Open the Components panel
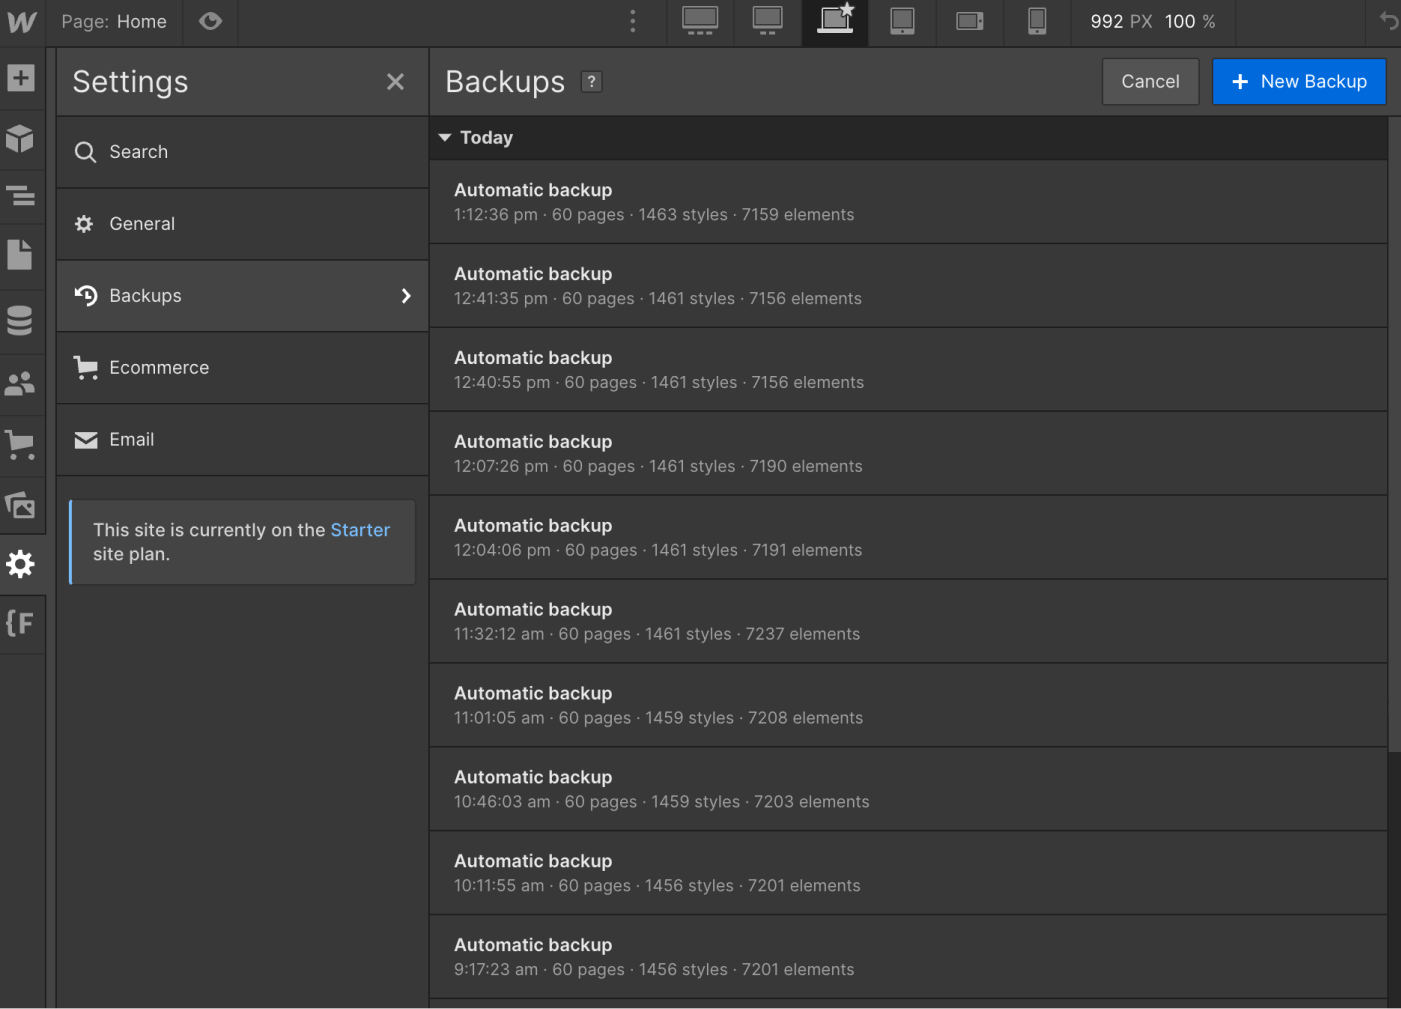The width and height of the screenshot is (1401, 1009). pyautogui.click(x=21, y=139)
